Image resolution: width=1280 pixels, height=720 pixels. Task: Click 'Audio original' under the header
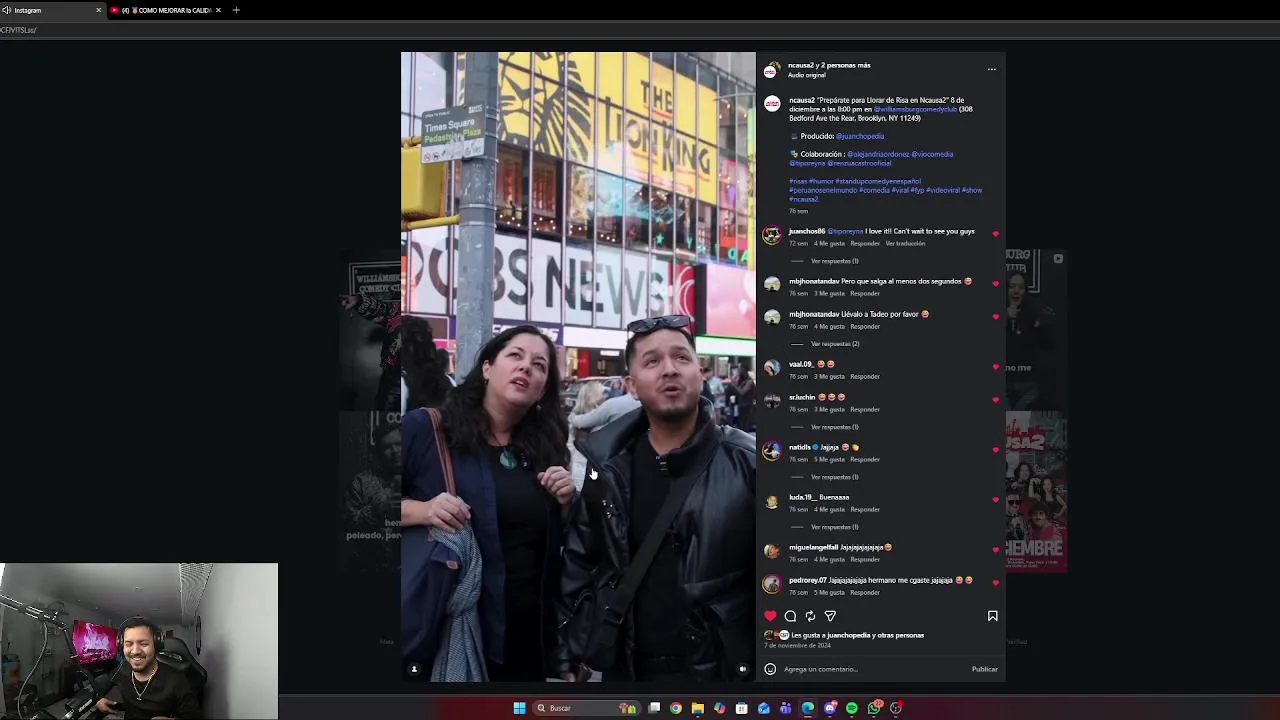[x=807, y=75]
